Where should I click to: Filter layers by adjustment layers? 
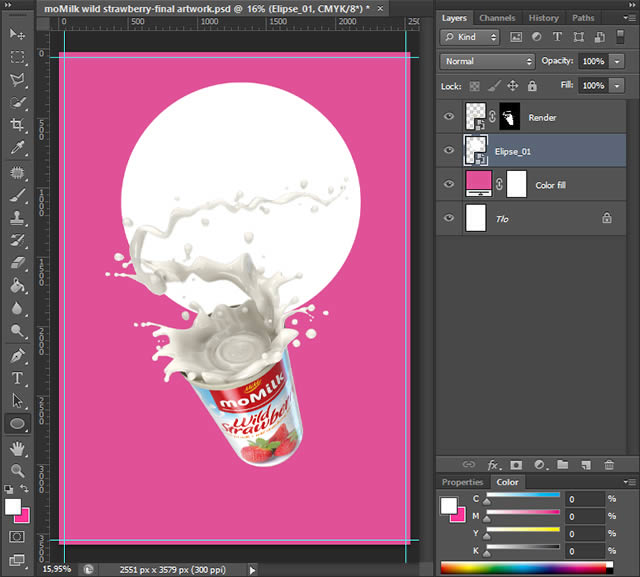536,37
